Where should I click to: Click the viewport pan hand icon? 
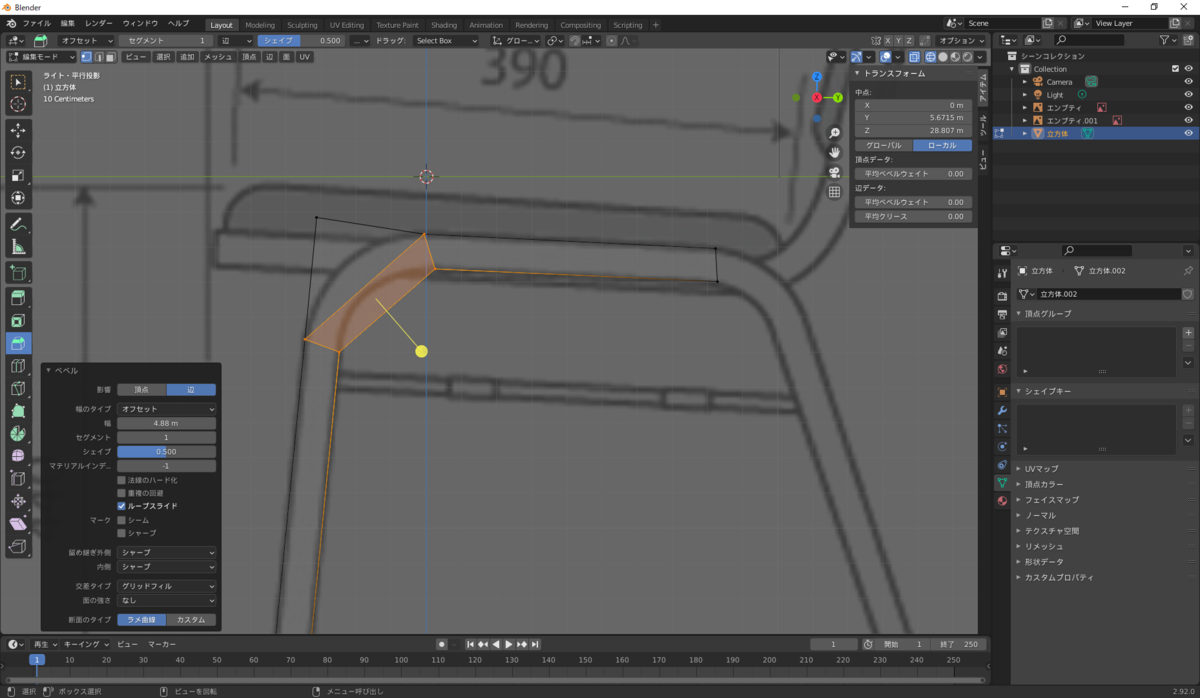(834, 152)
